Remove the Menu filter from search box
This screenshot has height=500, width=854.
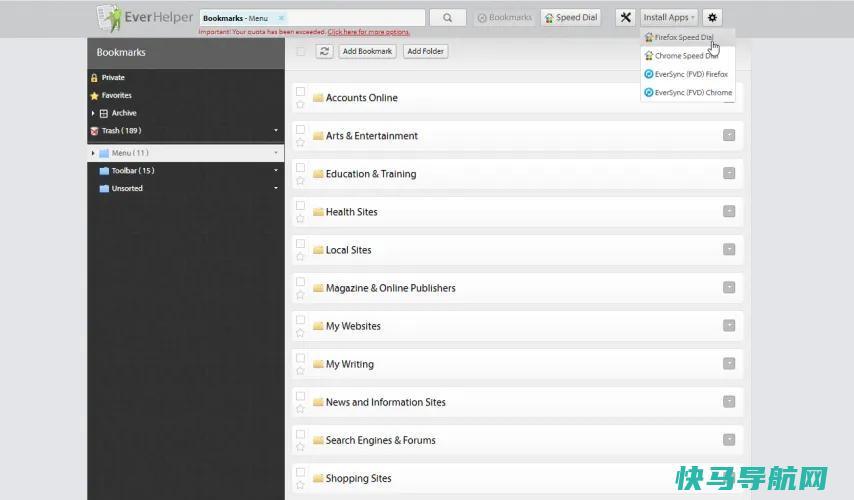(x=281, y=18)
